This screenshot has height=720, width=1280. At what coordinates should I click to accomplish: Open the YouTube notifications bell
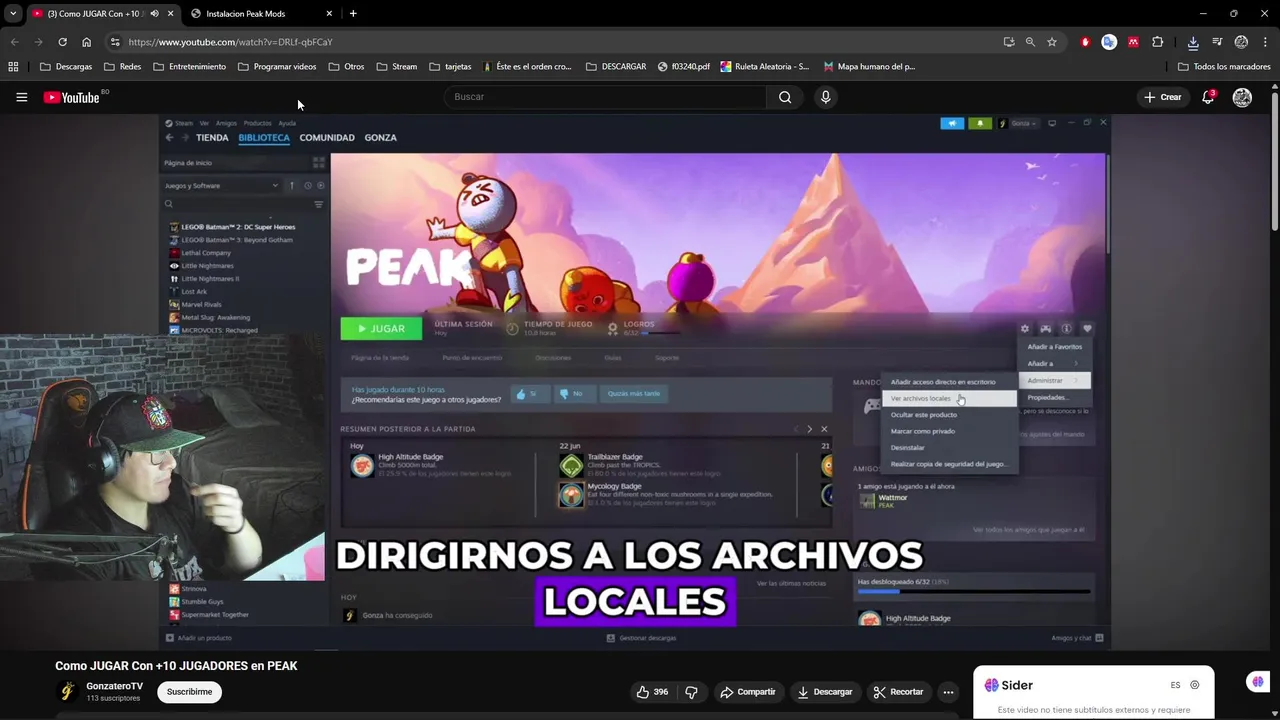click(1208, 97)
